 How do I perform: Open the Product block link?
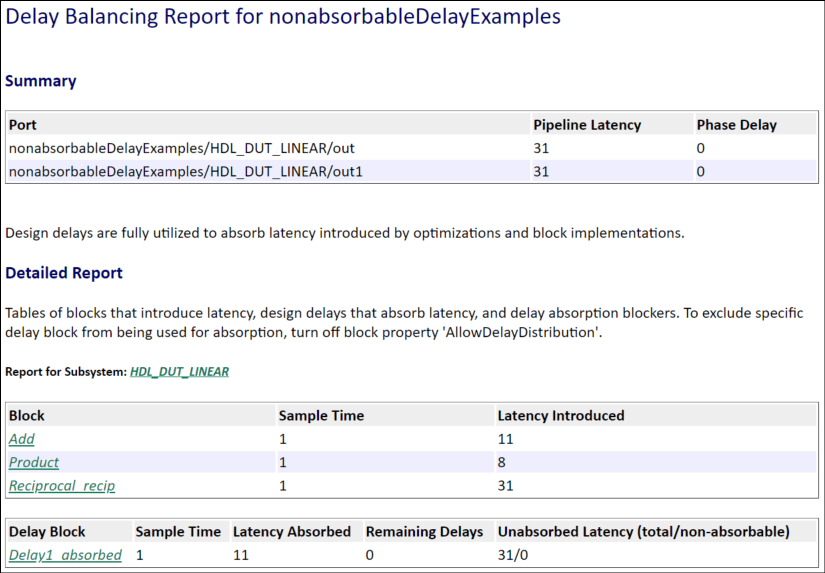click(x=34, y=462)
